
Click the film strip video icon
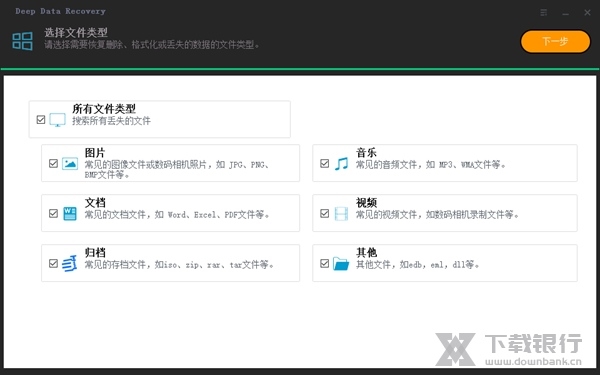341,214
